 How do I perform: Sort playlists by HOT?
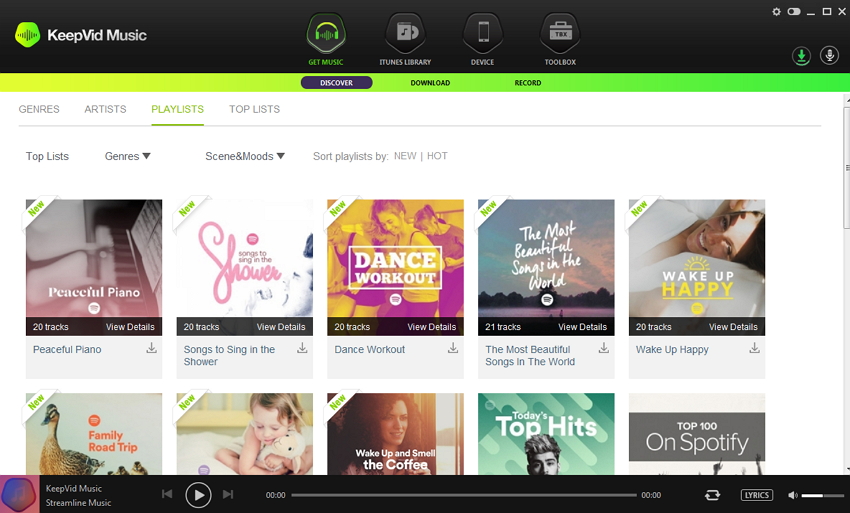pyautogui.click(x=437, y=156)
